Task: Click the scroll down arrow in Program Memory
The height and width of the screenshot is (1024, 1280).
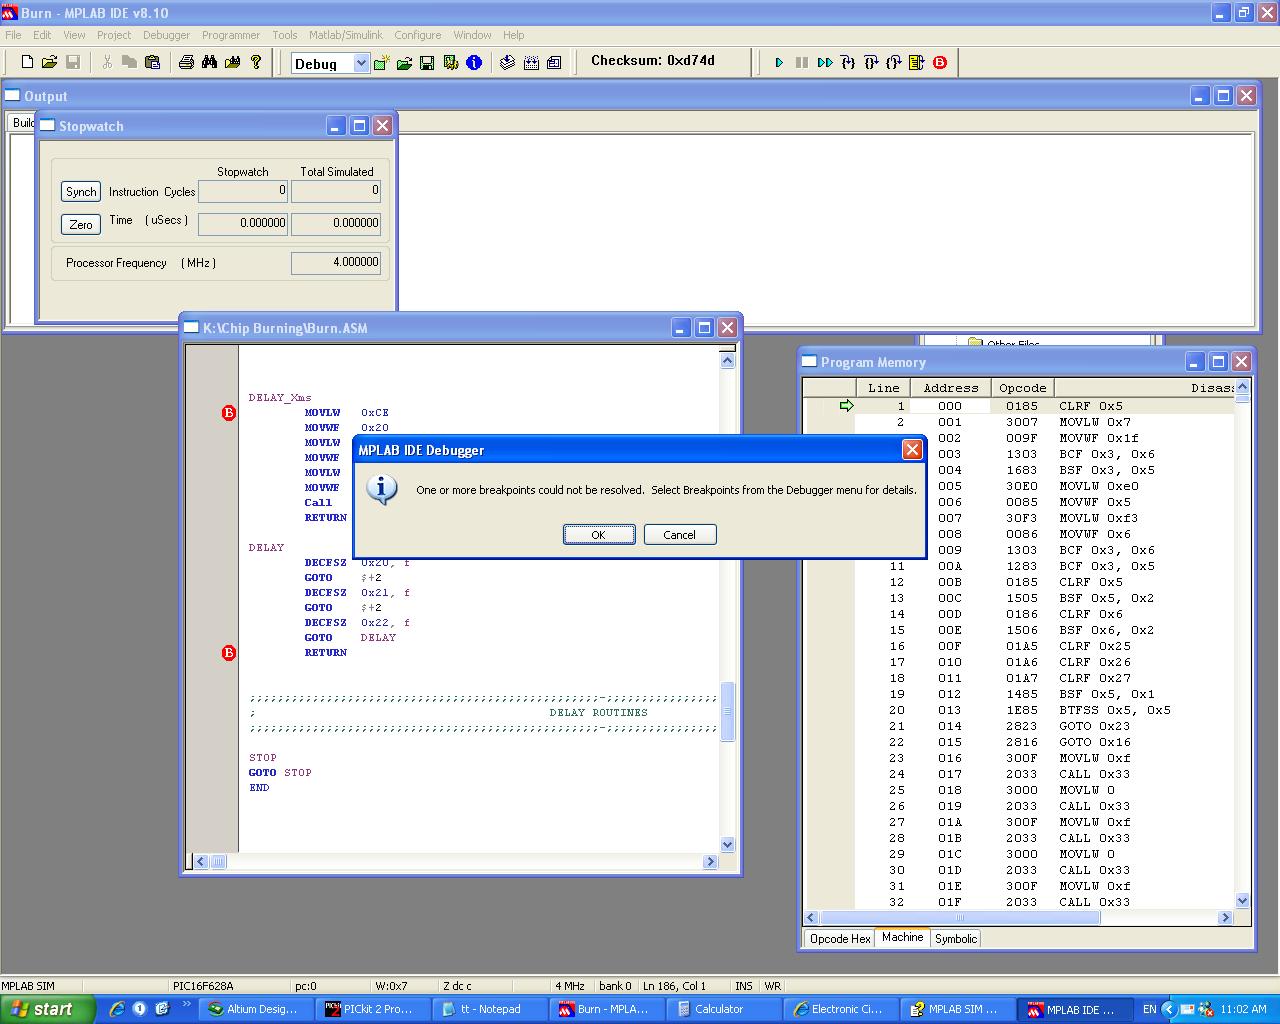Action: 1242,901
